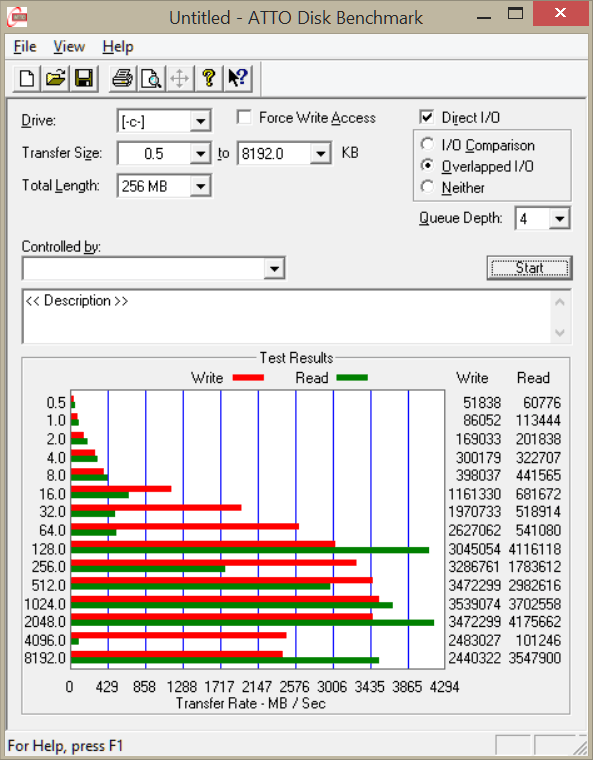Click the ATTO application icon in title bar
Screen dimensions: 593x760
click(17, 17)
